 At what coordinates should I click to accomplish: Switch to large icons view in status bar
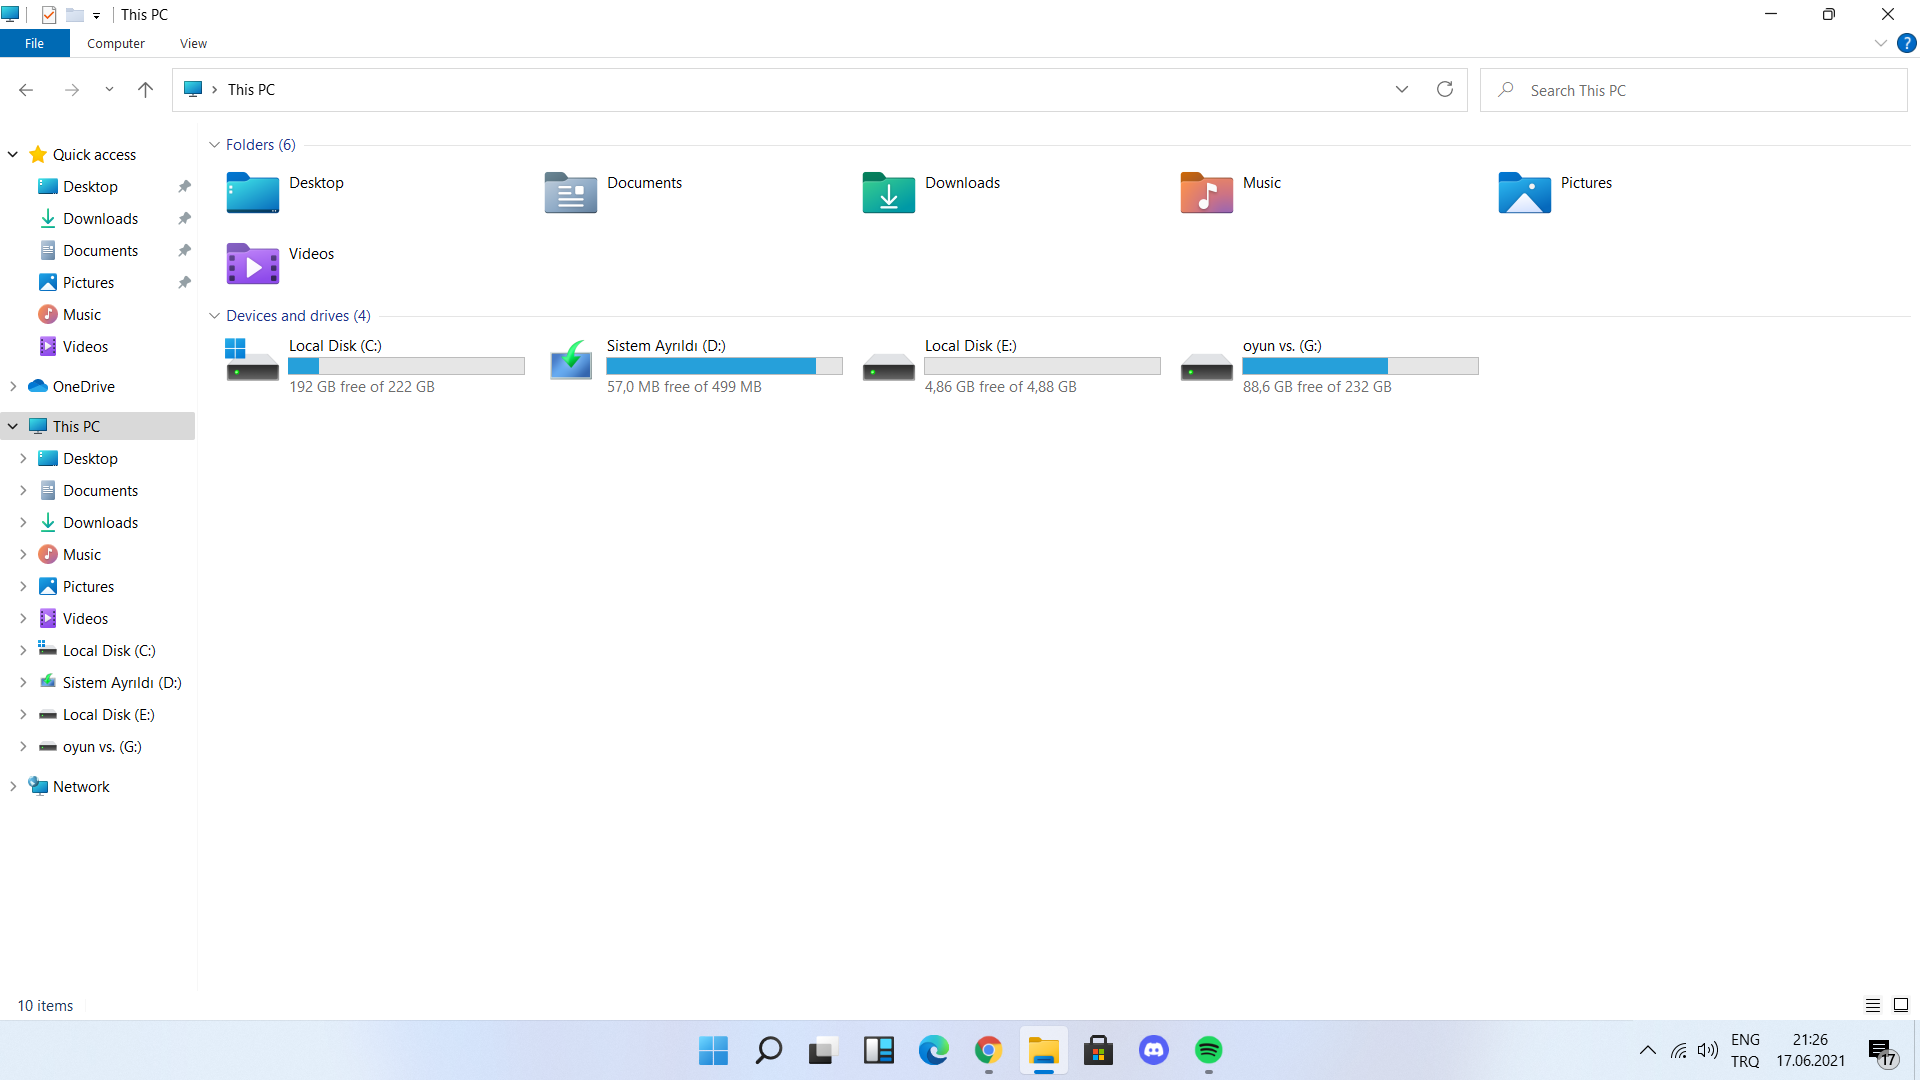[x=1900, y=1005]
